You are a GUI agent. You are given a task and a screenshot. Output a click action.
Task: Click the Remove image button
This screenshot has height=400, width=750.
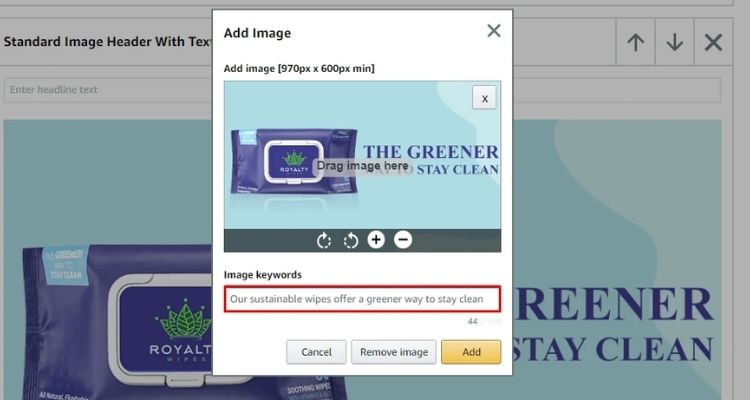[x=394, y=352]
